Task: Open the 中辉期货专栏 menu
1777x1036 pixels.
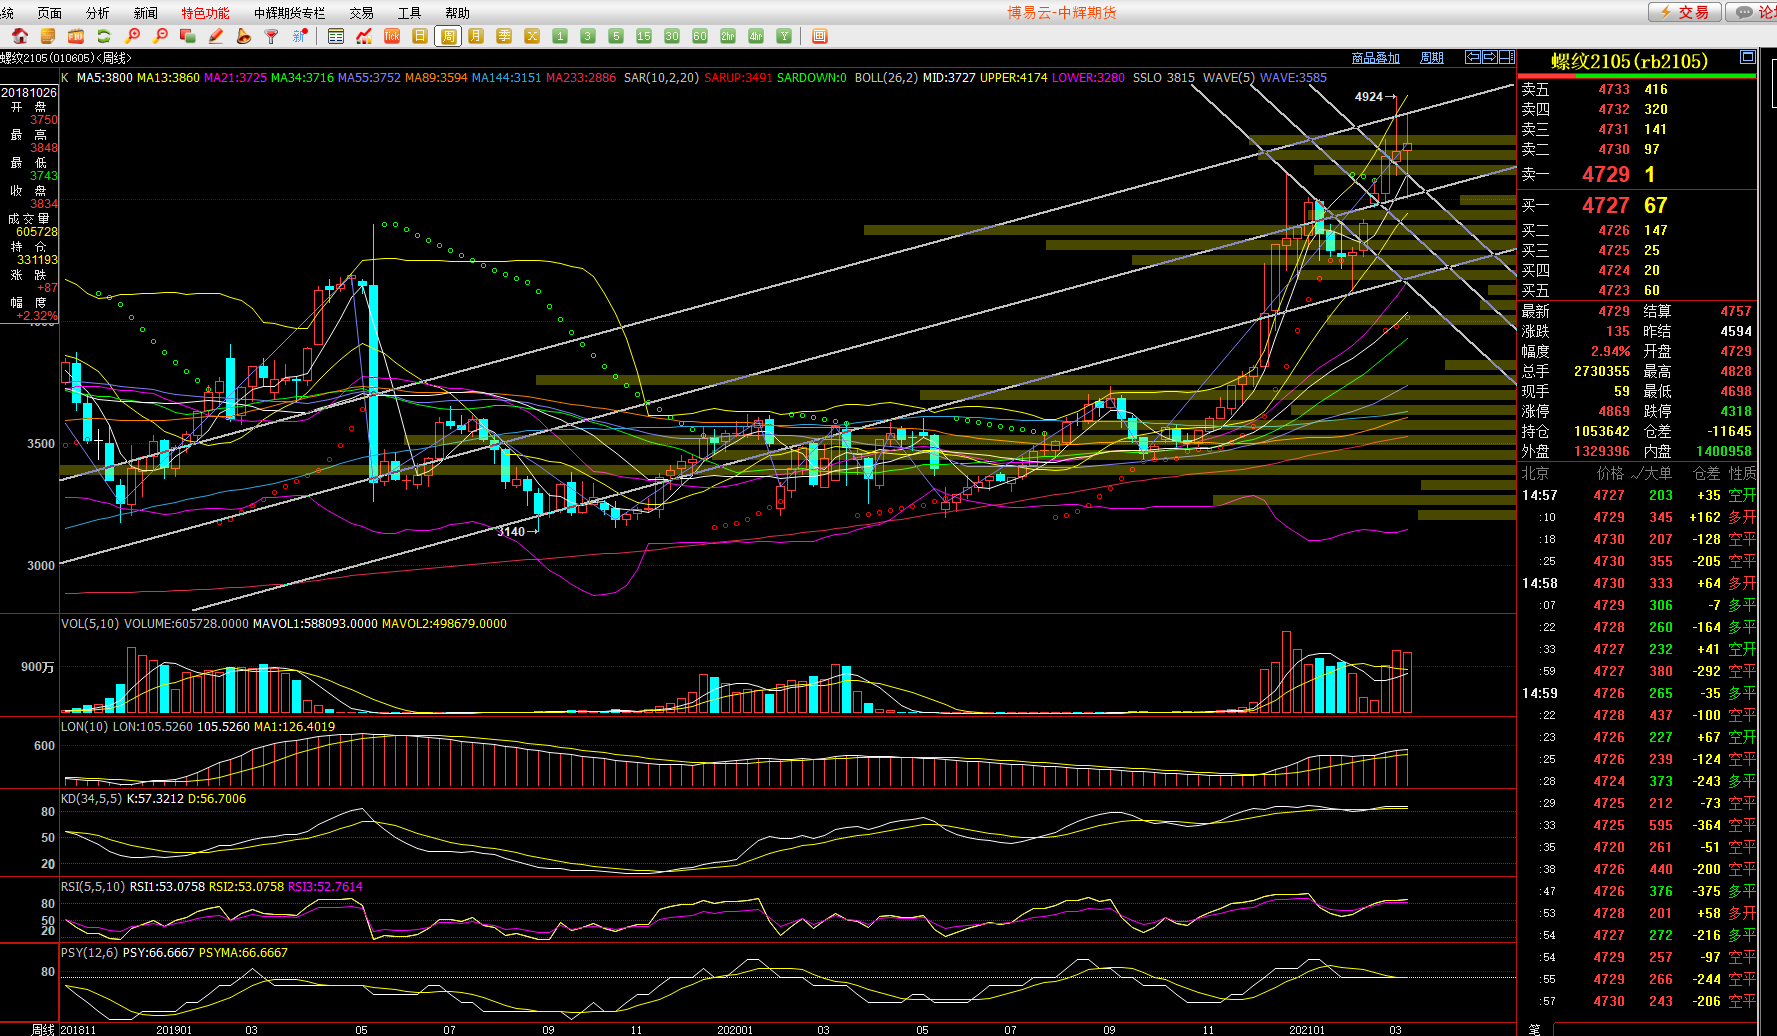Action: (289, 13)
